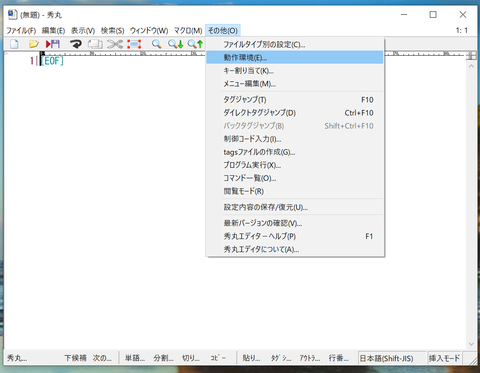Click the ｱｳﾄﾗ... status bar button
This screenshot has width=480, height=373.
(309, 358)
